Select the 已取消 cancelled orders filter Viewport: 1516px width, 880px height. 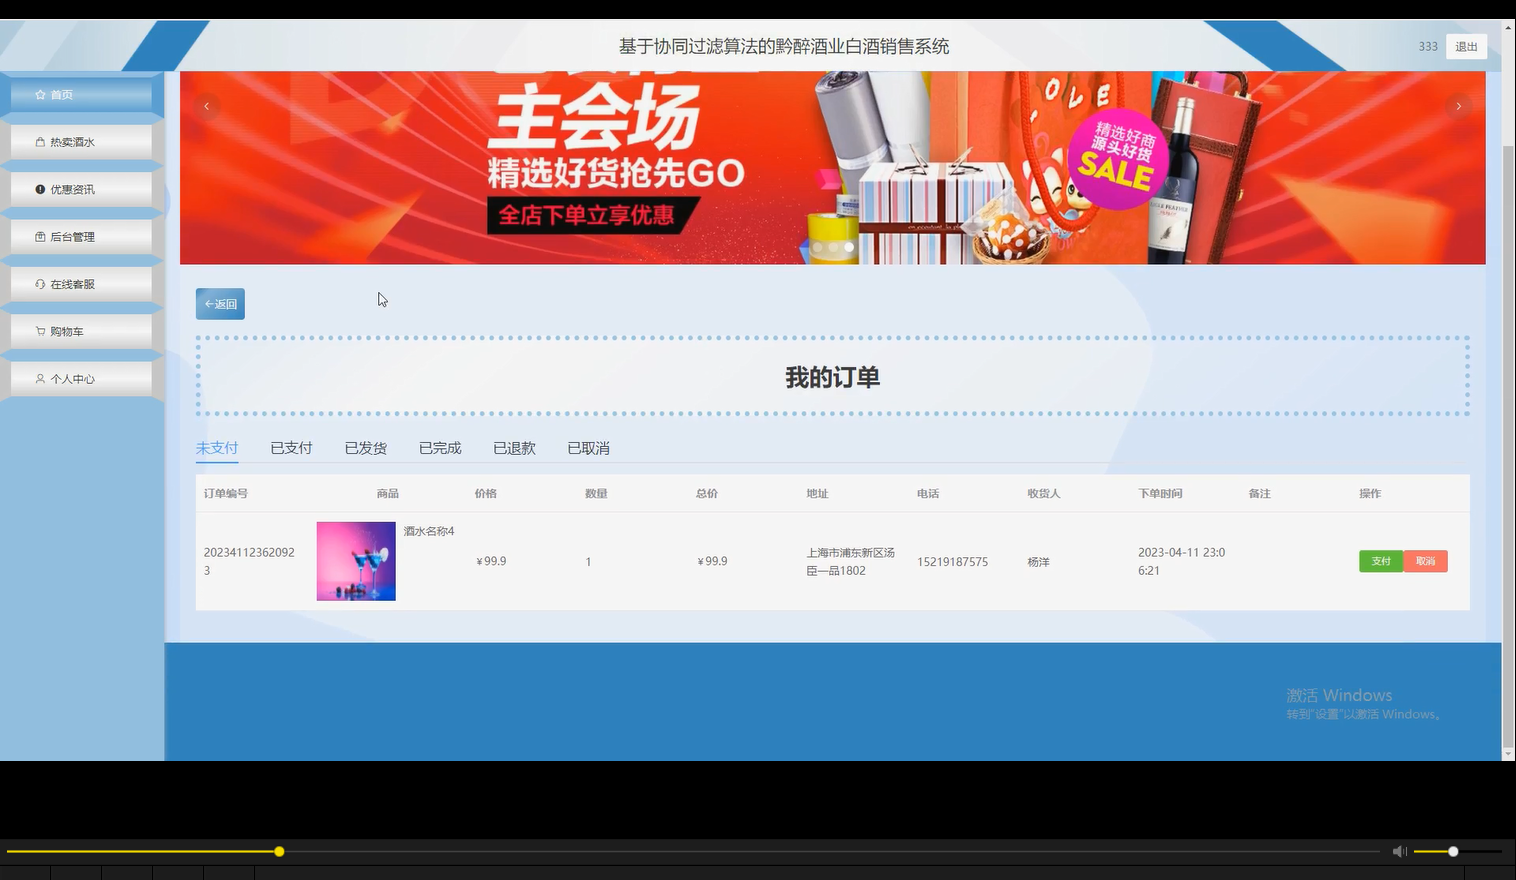[x=588, y=447]
